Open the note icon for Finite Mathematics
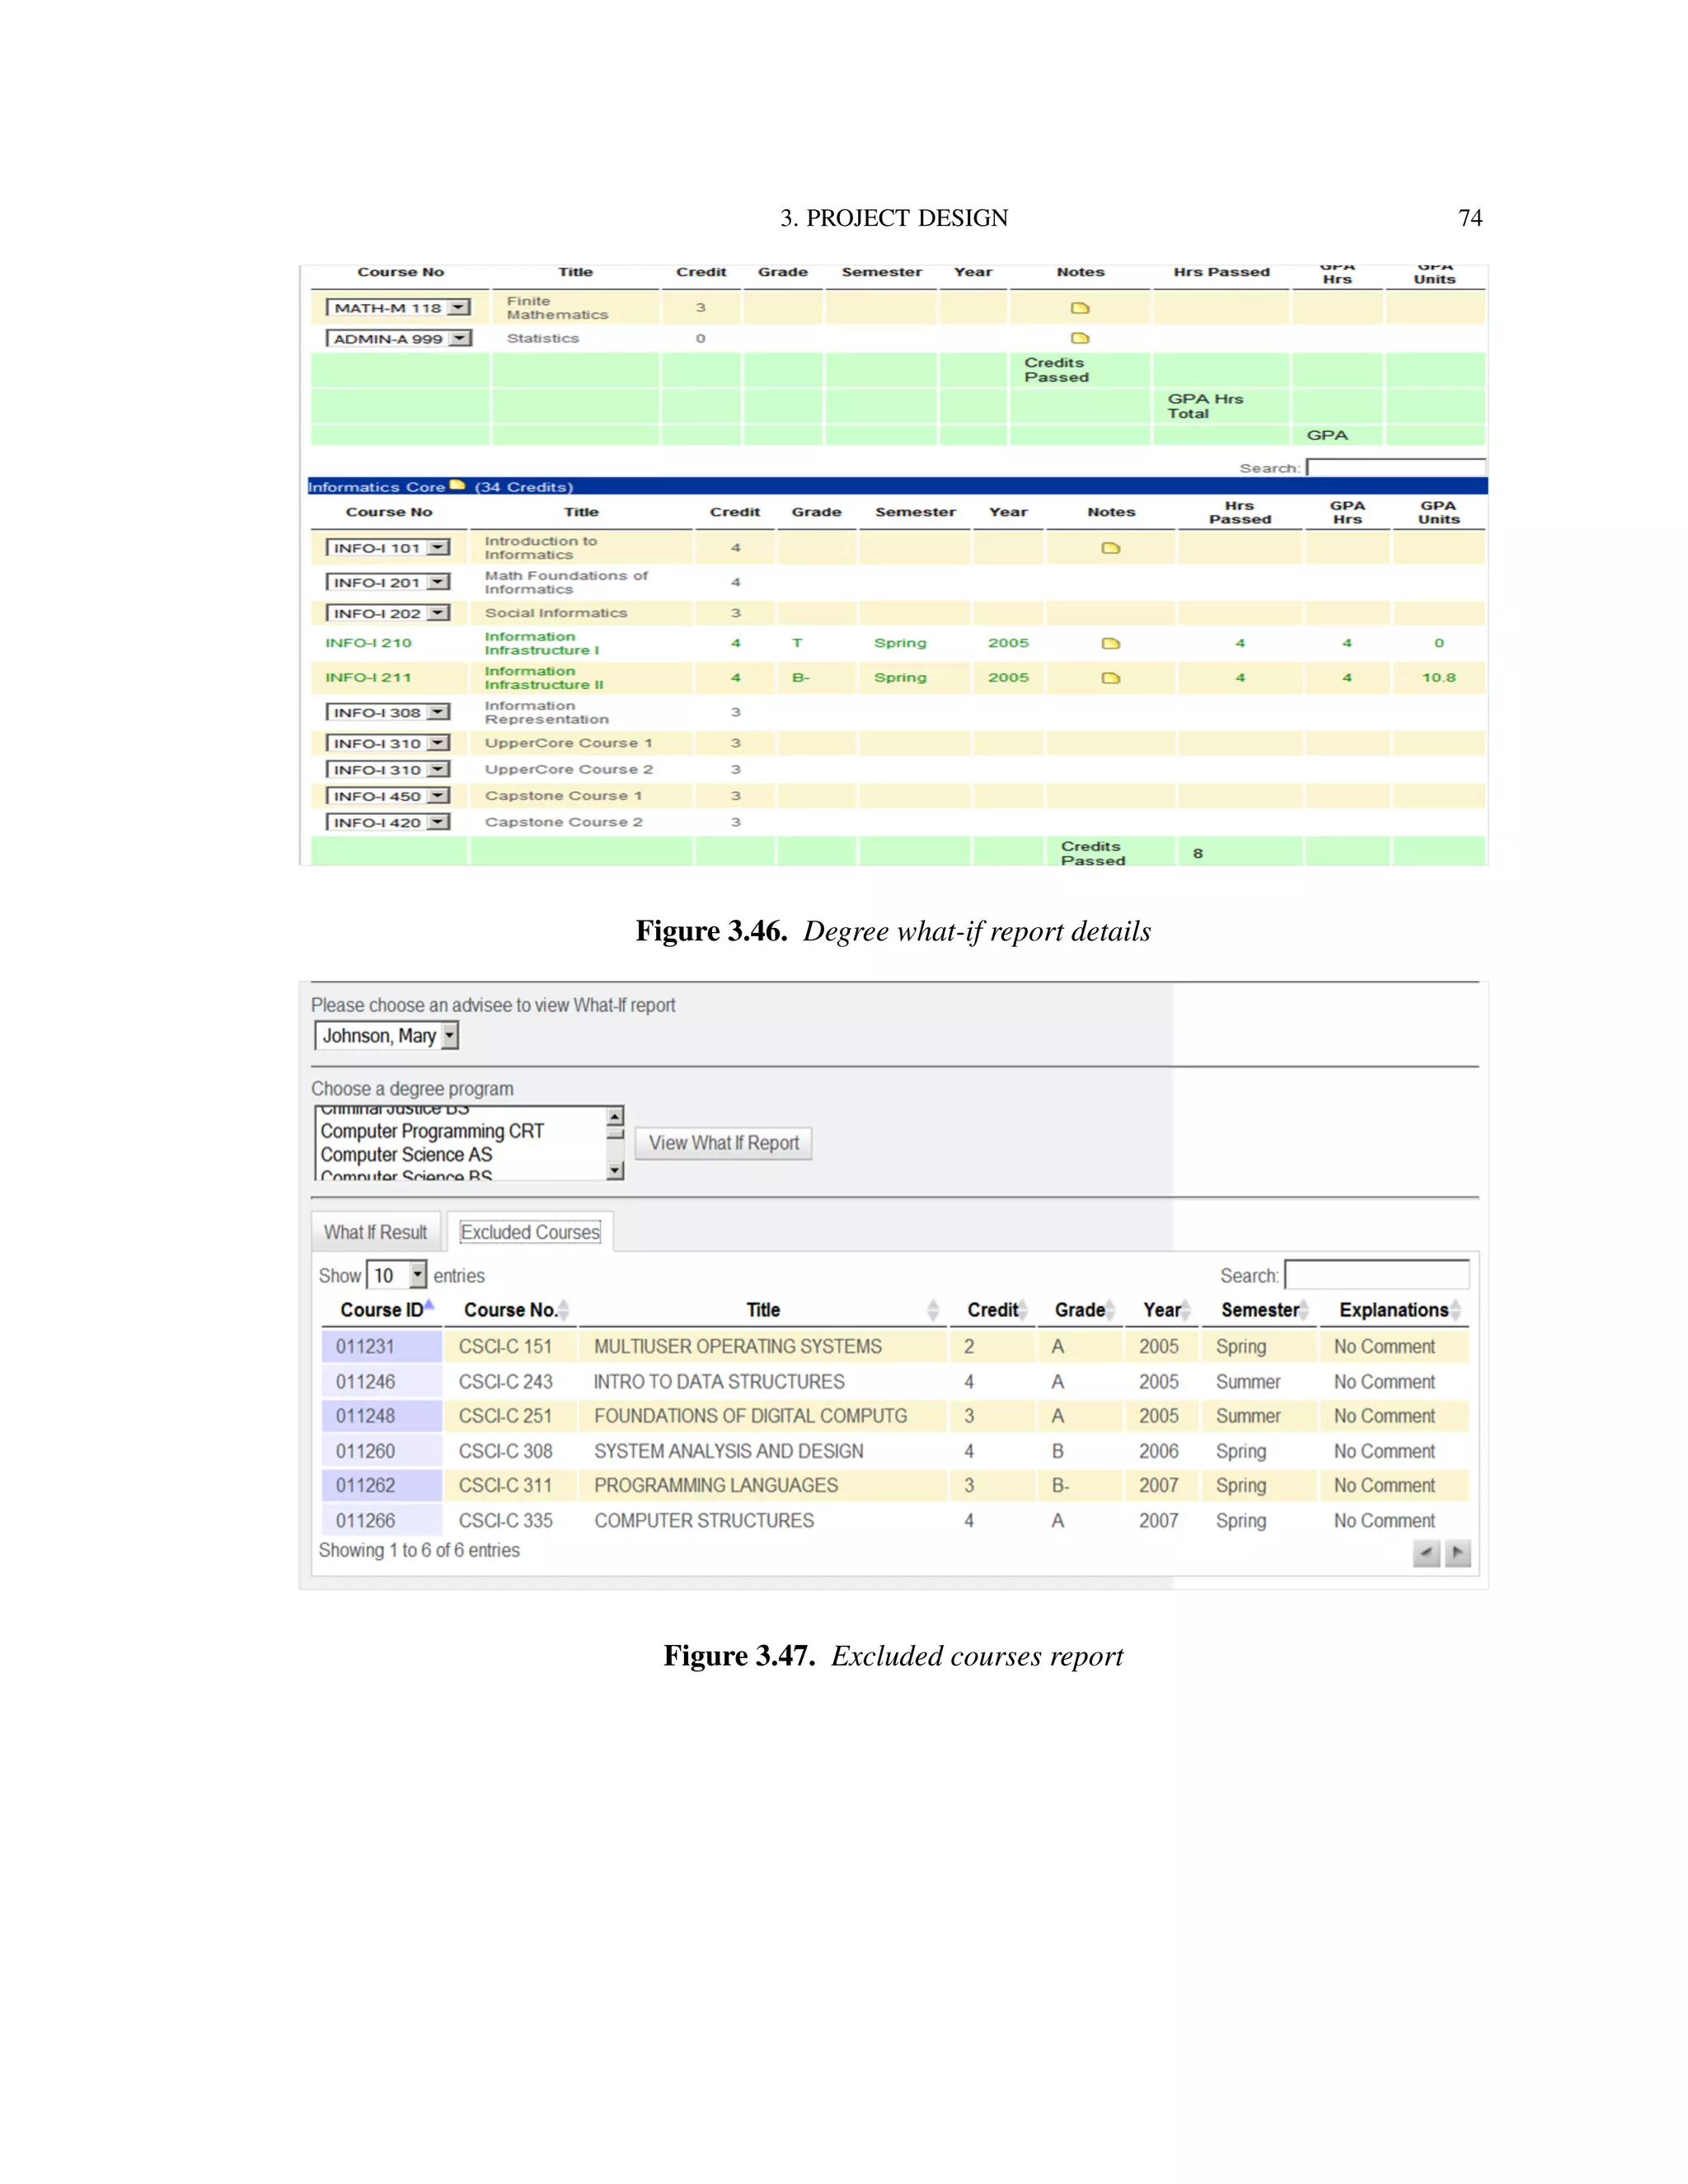This screenshot has width=1688, height=2184. point(1080,308)
